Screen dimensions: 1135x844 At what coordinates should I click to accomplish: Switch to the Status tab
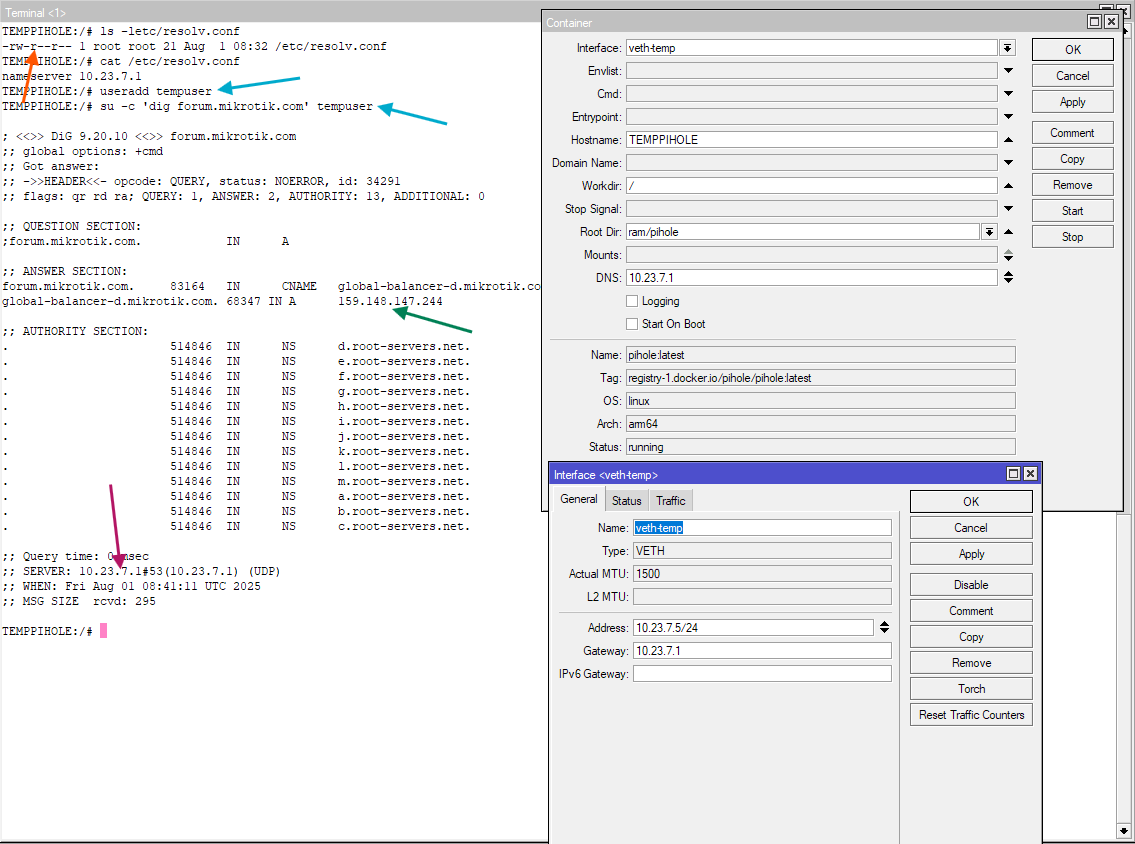[627, 501]
